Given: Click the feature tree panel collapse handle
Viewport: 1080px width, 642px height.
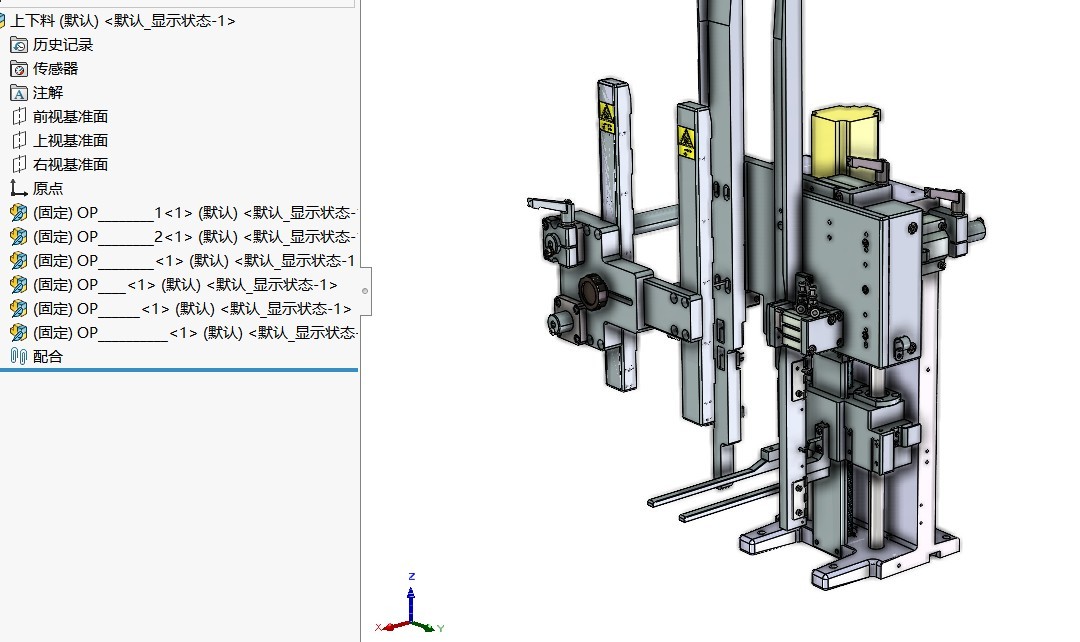Looking at the screenshot, I should click(x=365, y=291).
